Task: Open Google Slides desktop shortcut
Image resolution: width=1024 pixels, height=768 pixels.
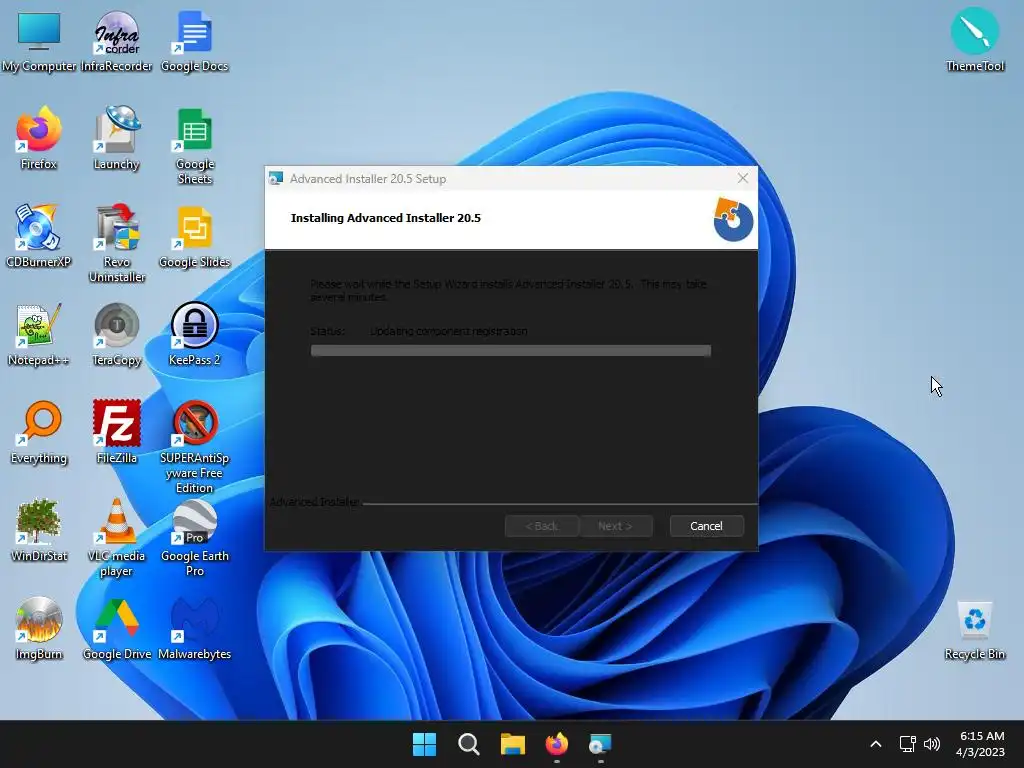Action: [x=195, y=236]
